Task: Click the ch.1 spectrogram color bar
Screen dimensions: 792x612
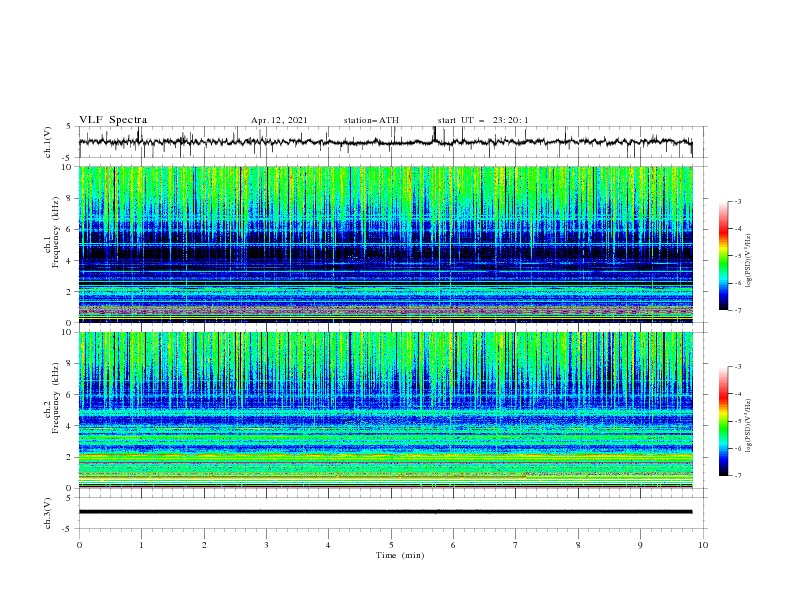Action: [723, 256]
